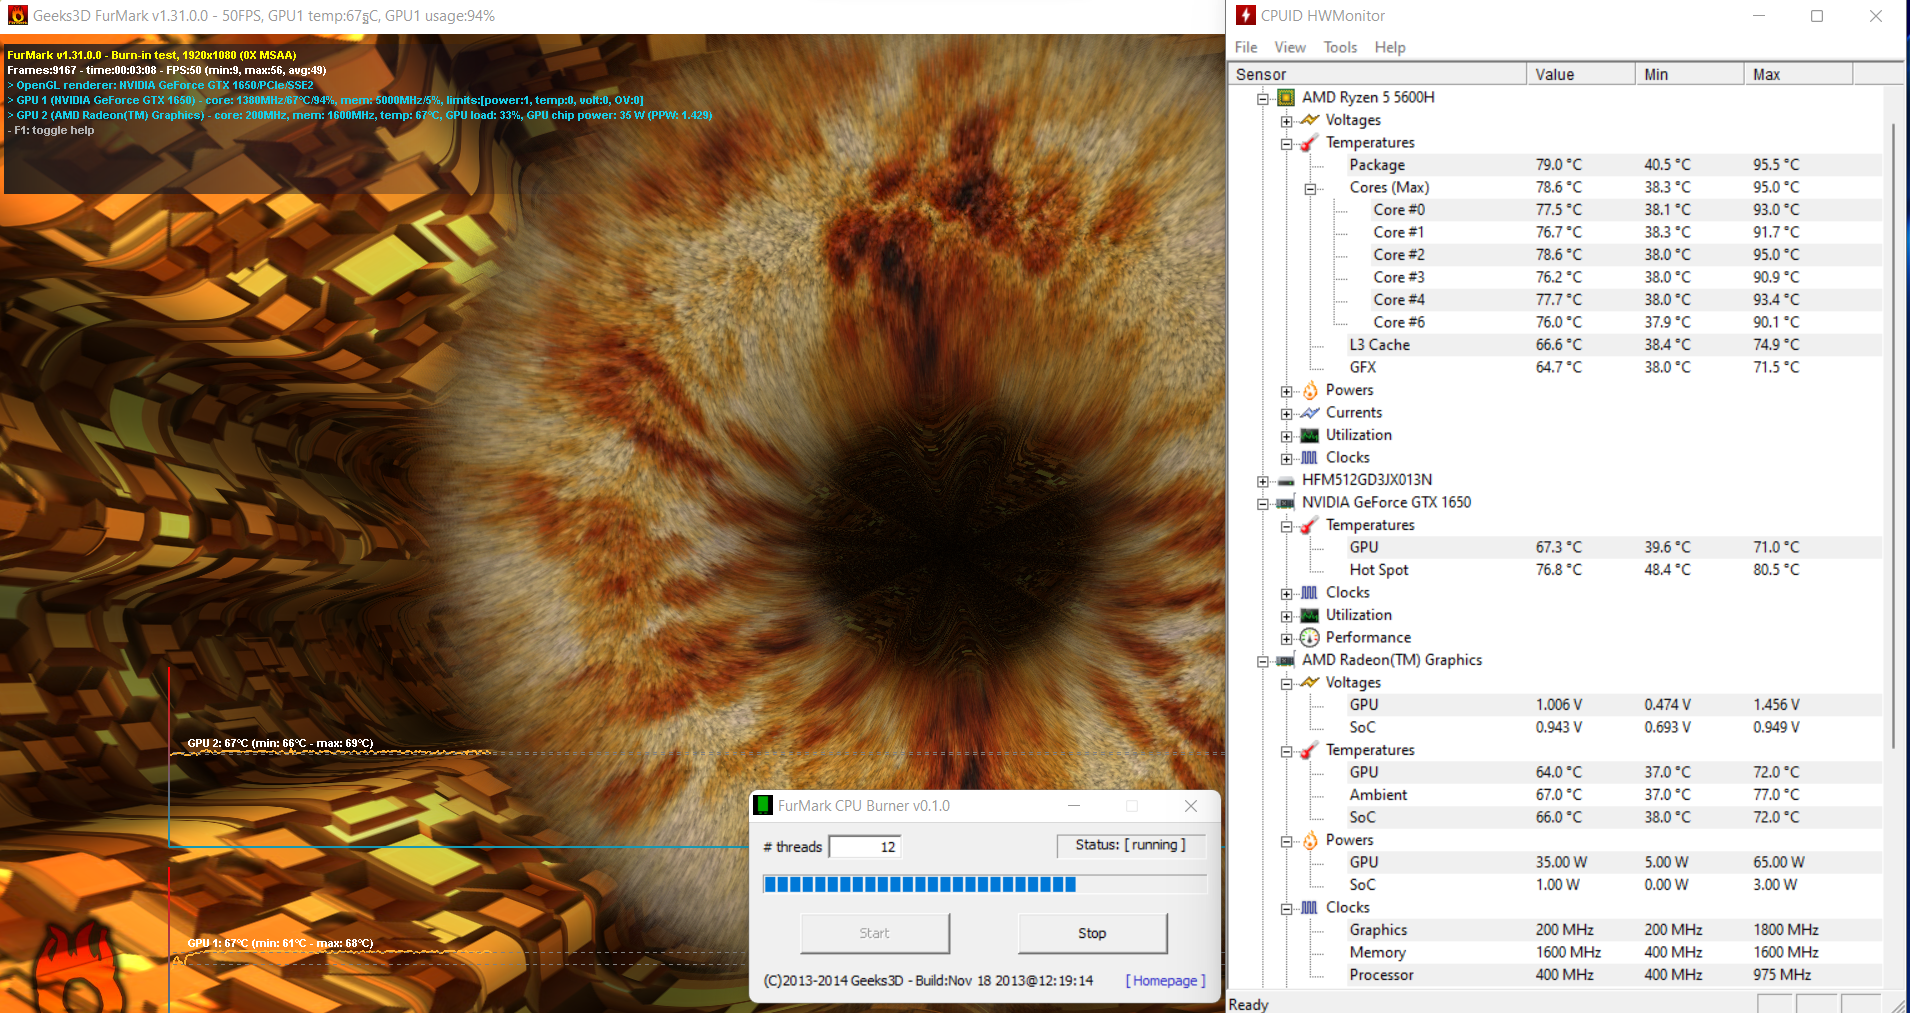Viewport: 1910px width, 1013px height.
Task: Collapse the Cores (Max) node
Action: [1310, 189]
